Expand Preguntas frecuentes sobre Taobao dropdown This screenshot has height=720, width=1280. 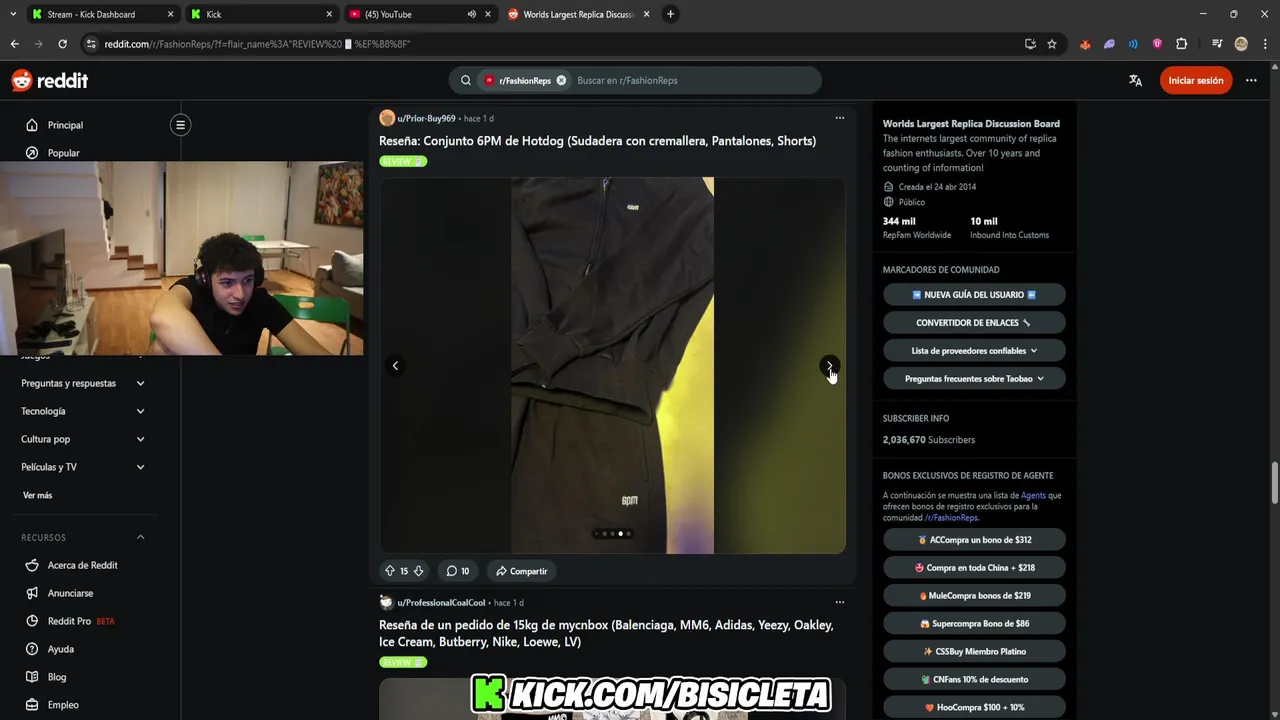[x=974, y=379]
